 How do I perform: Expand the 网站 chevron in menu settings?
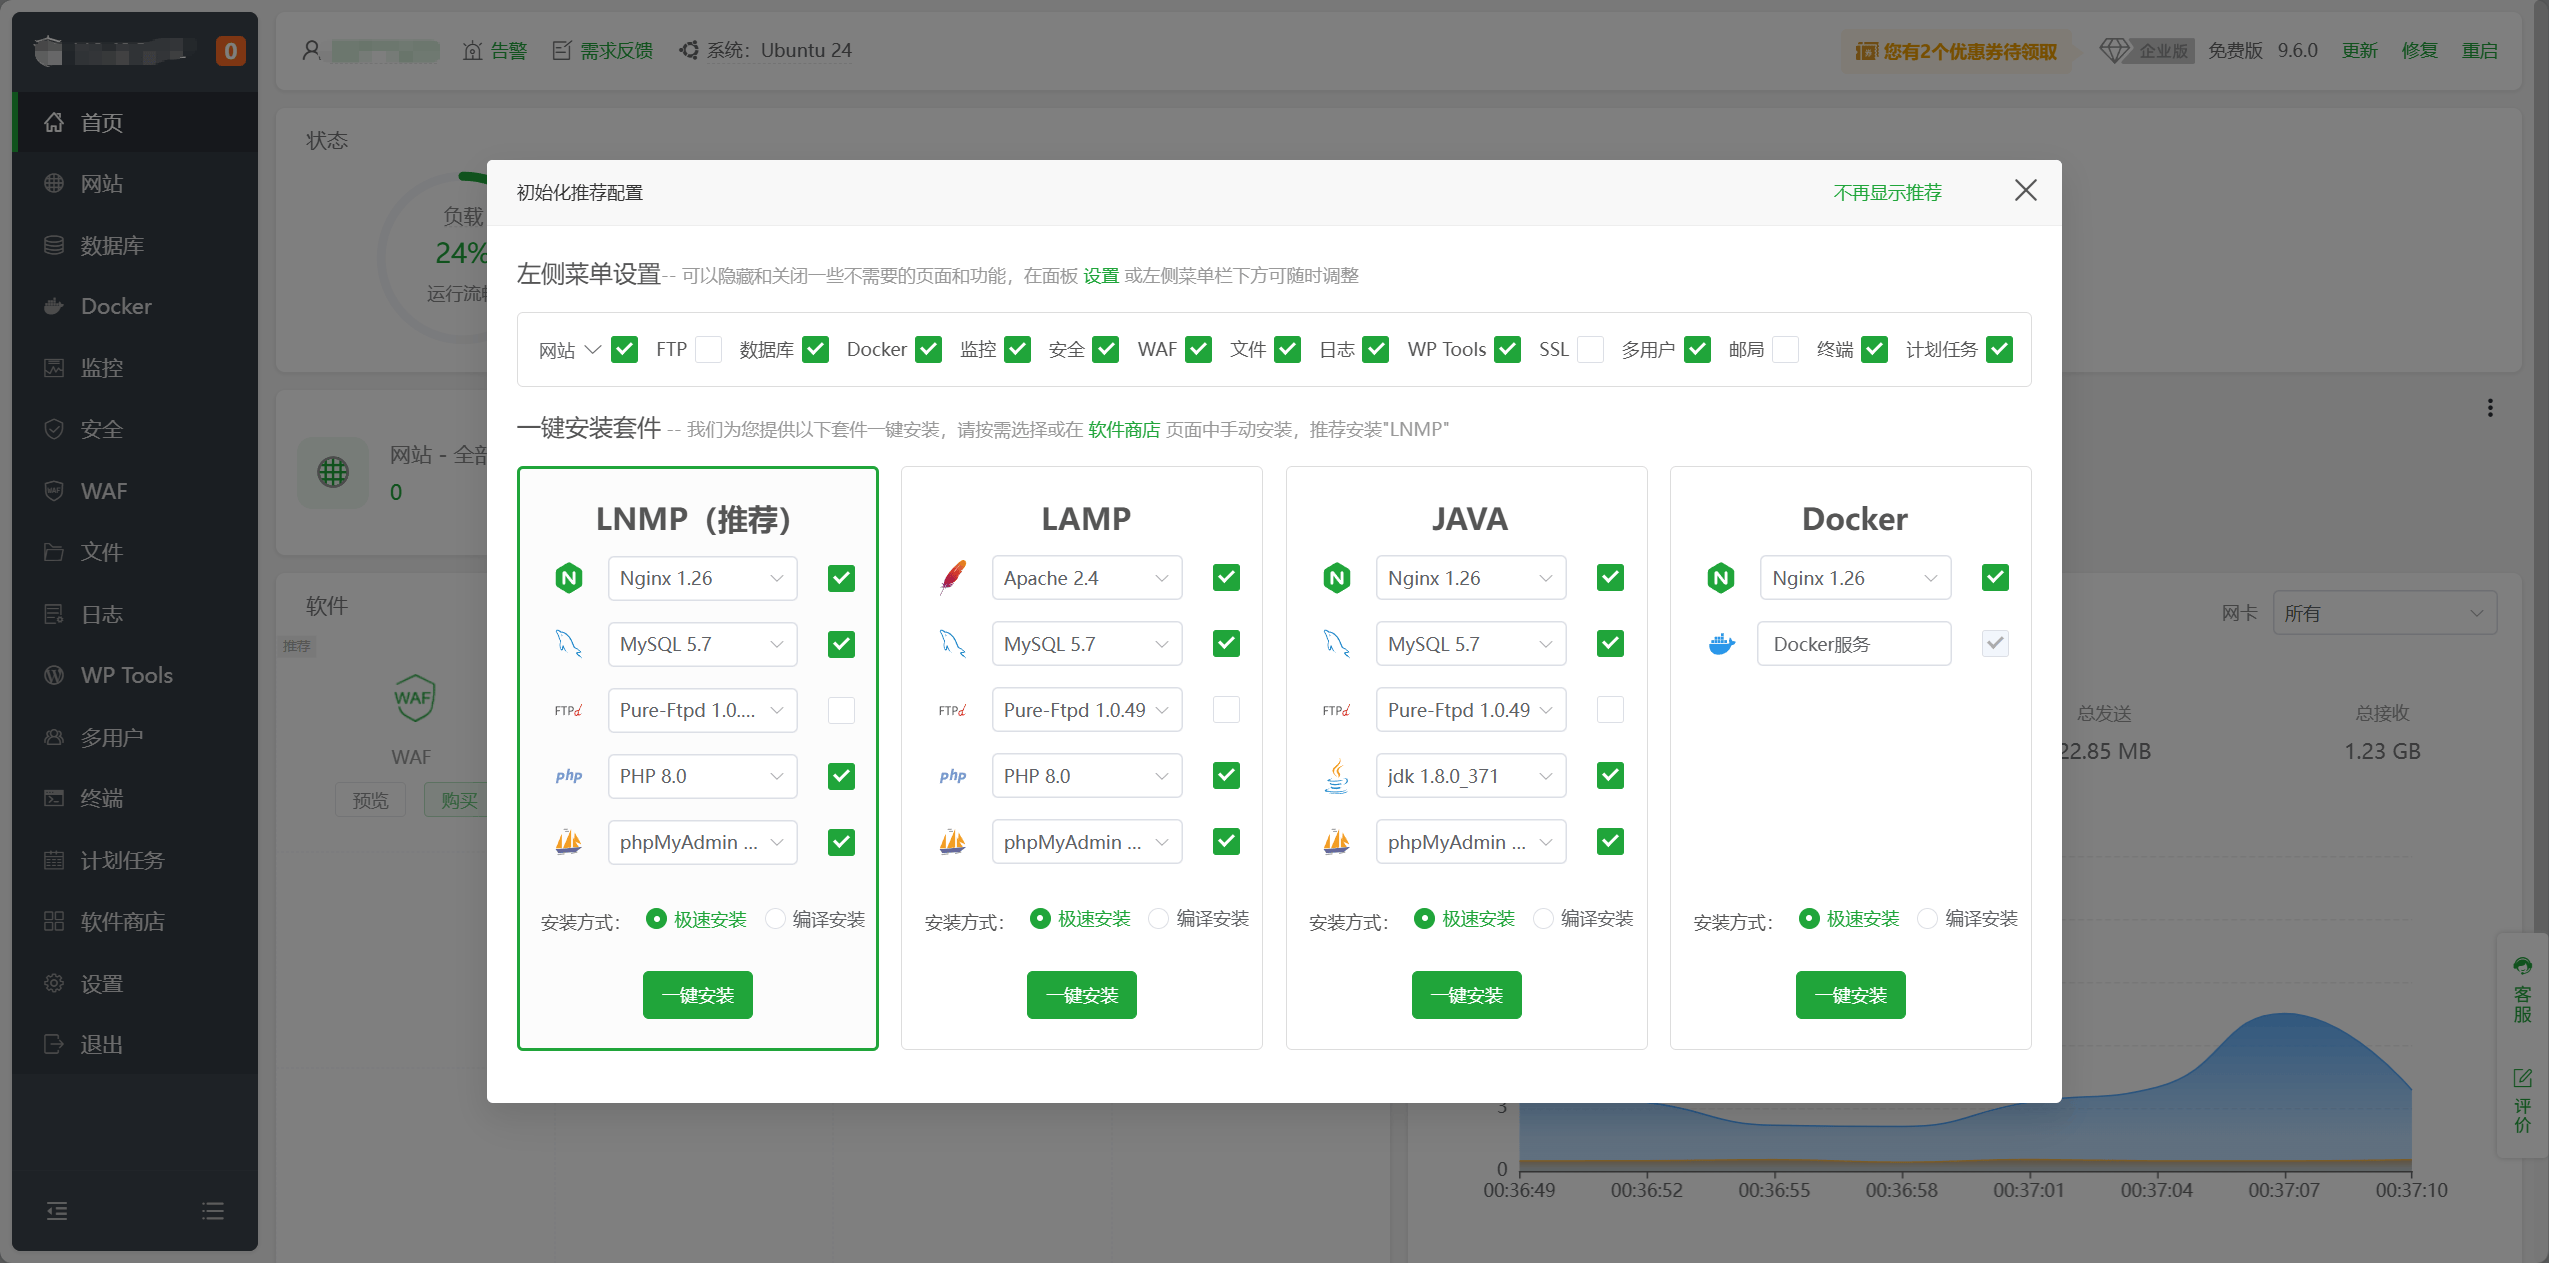pos(593,350)
